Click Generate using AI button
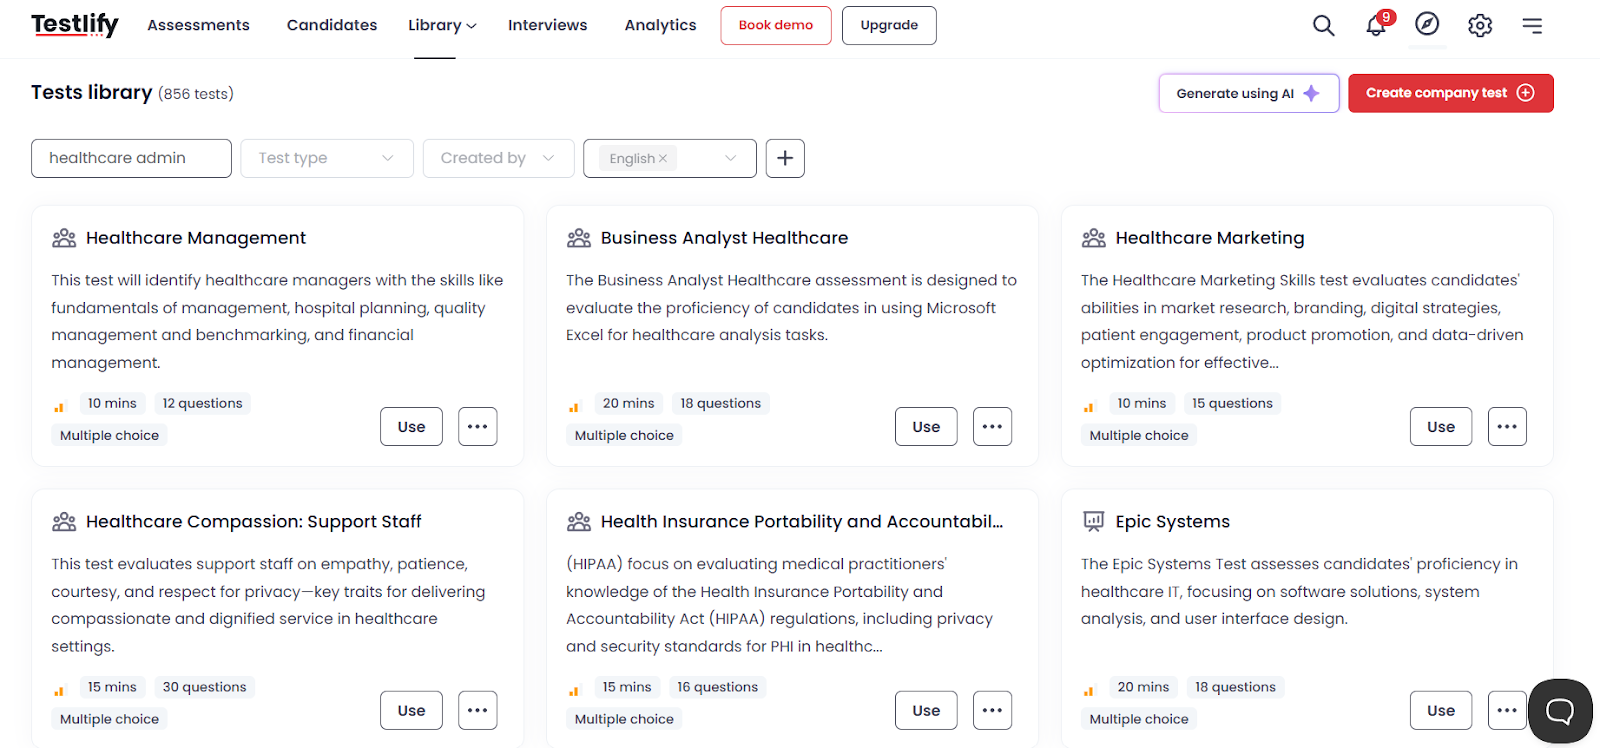The image size is (1600, 748). tap(1249, 93)
